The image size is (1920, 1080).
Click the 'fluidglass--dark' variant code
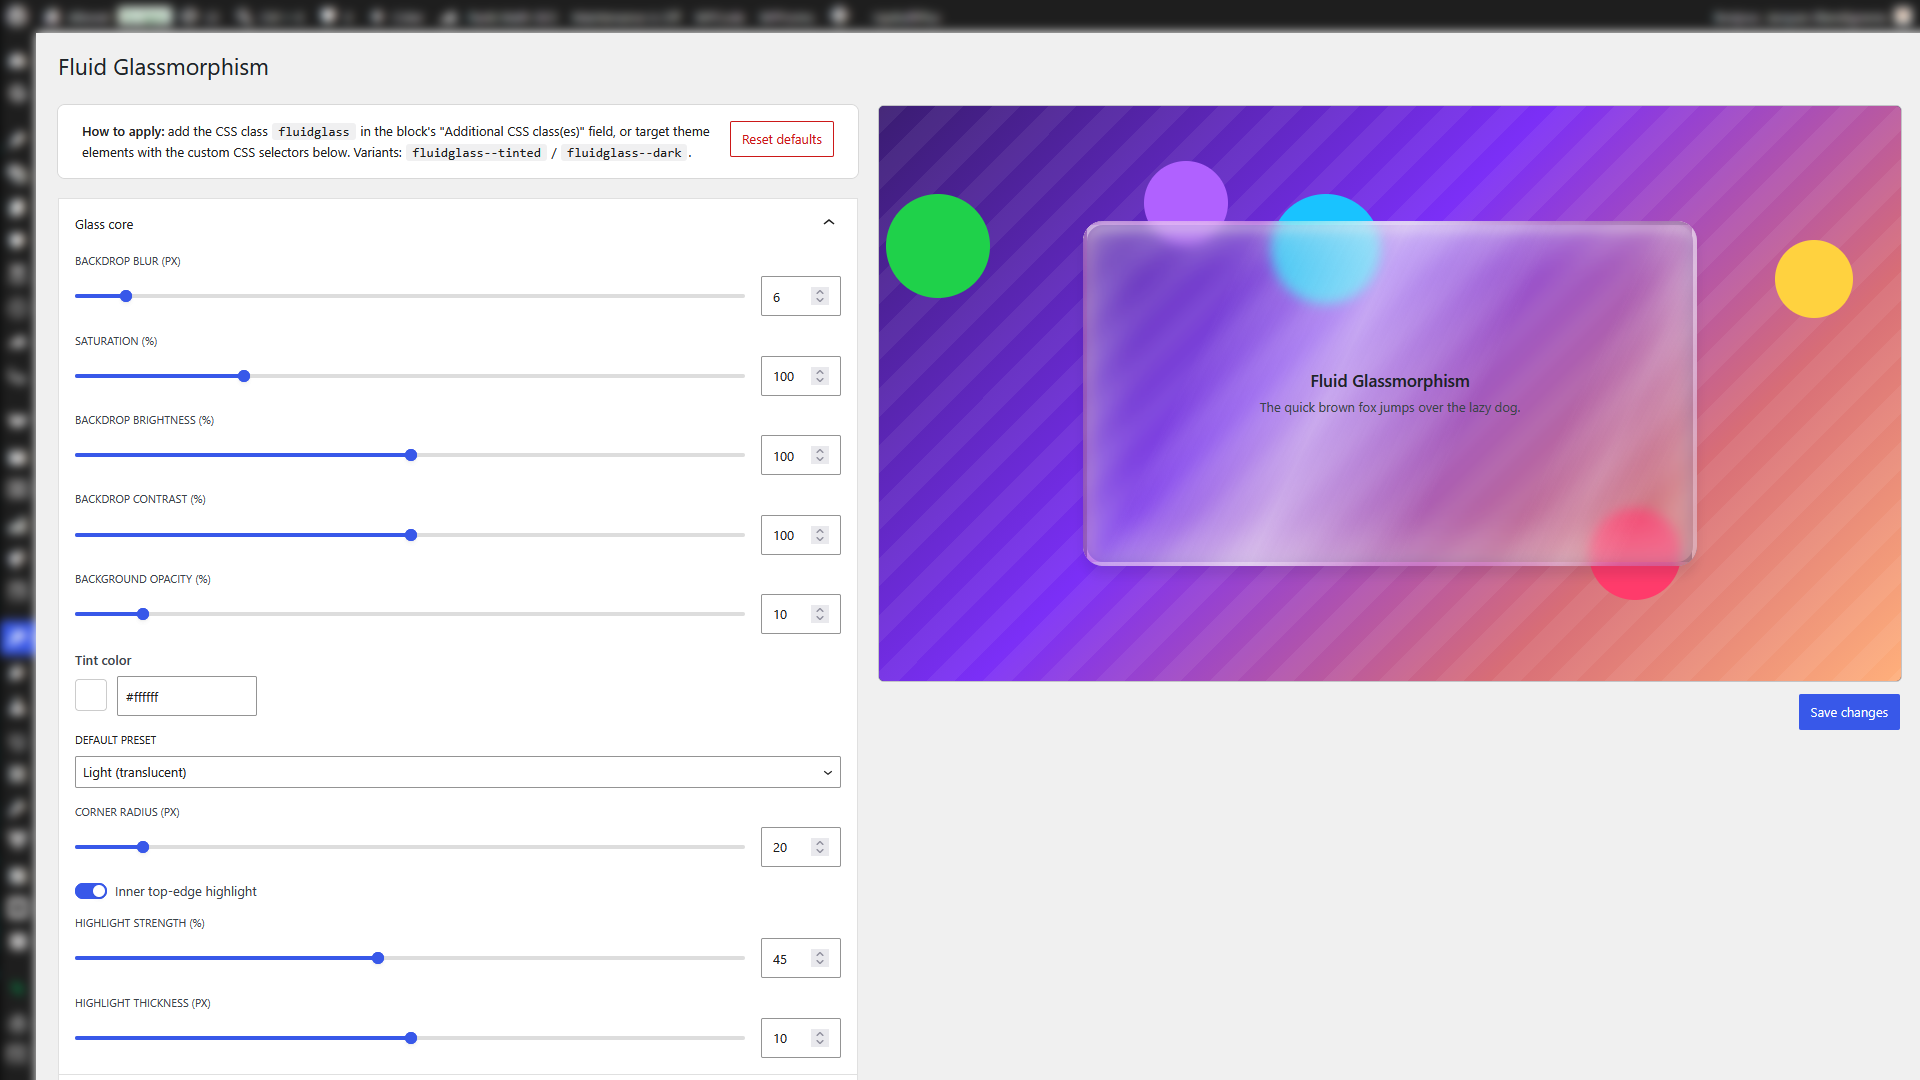[x=624, y=153]
